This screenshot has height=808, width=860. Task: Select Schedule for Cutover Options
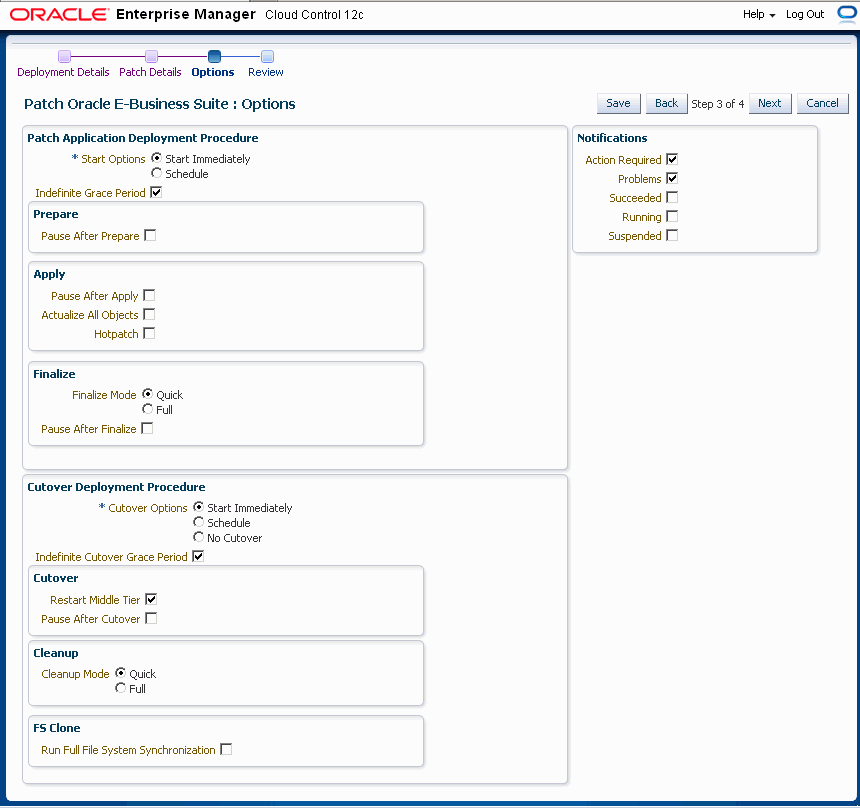click(x=199, y=522)
